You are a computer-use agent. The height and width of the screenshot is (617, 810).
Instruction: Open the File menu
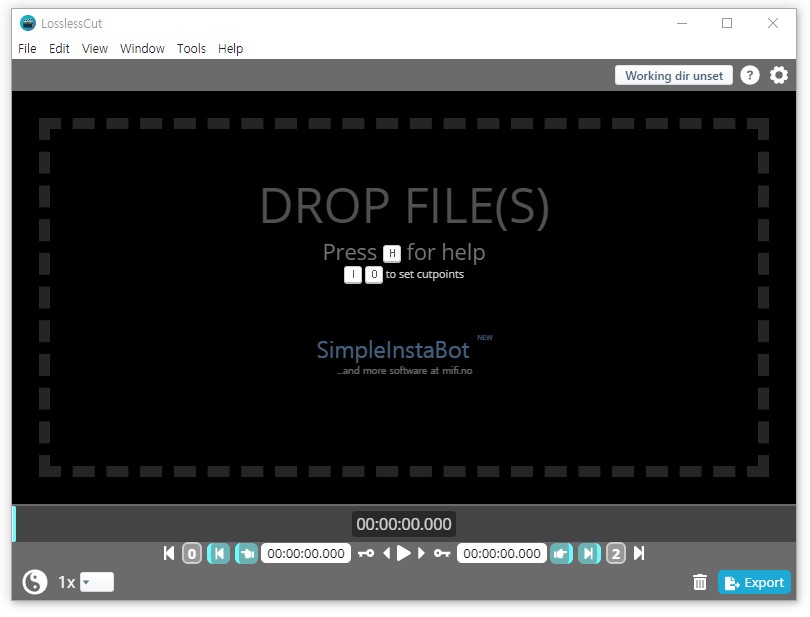coord(27,49)
